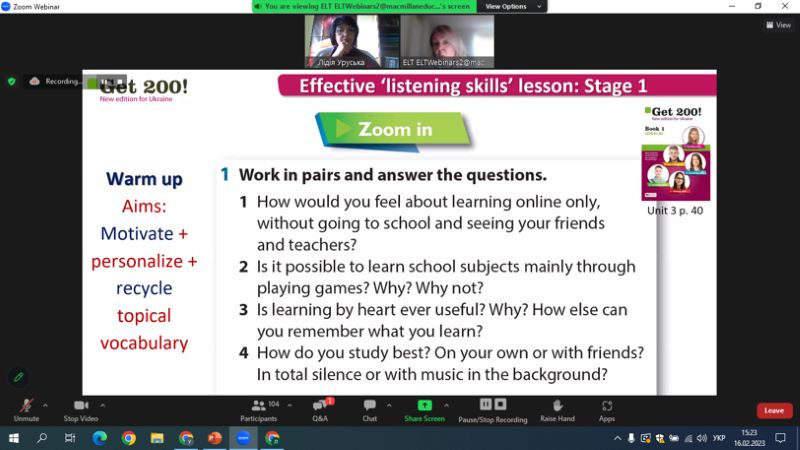The image size is (800, 450).
Task: Switch УКР keyboard language
Action: tap(719, 438)
